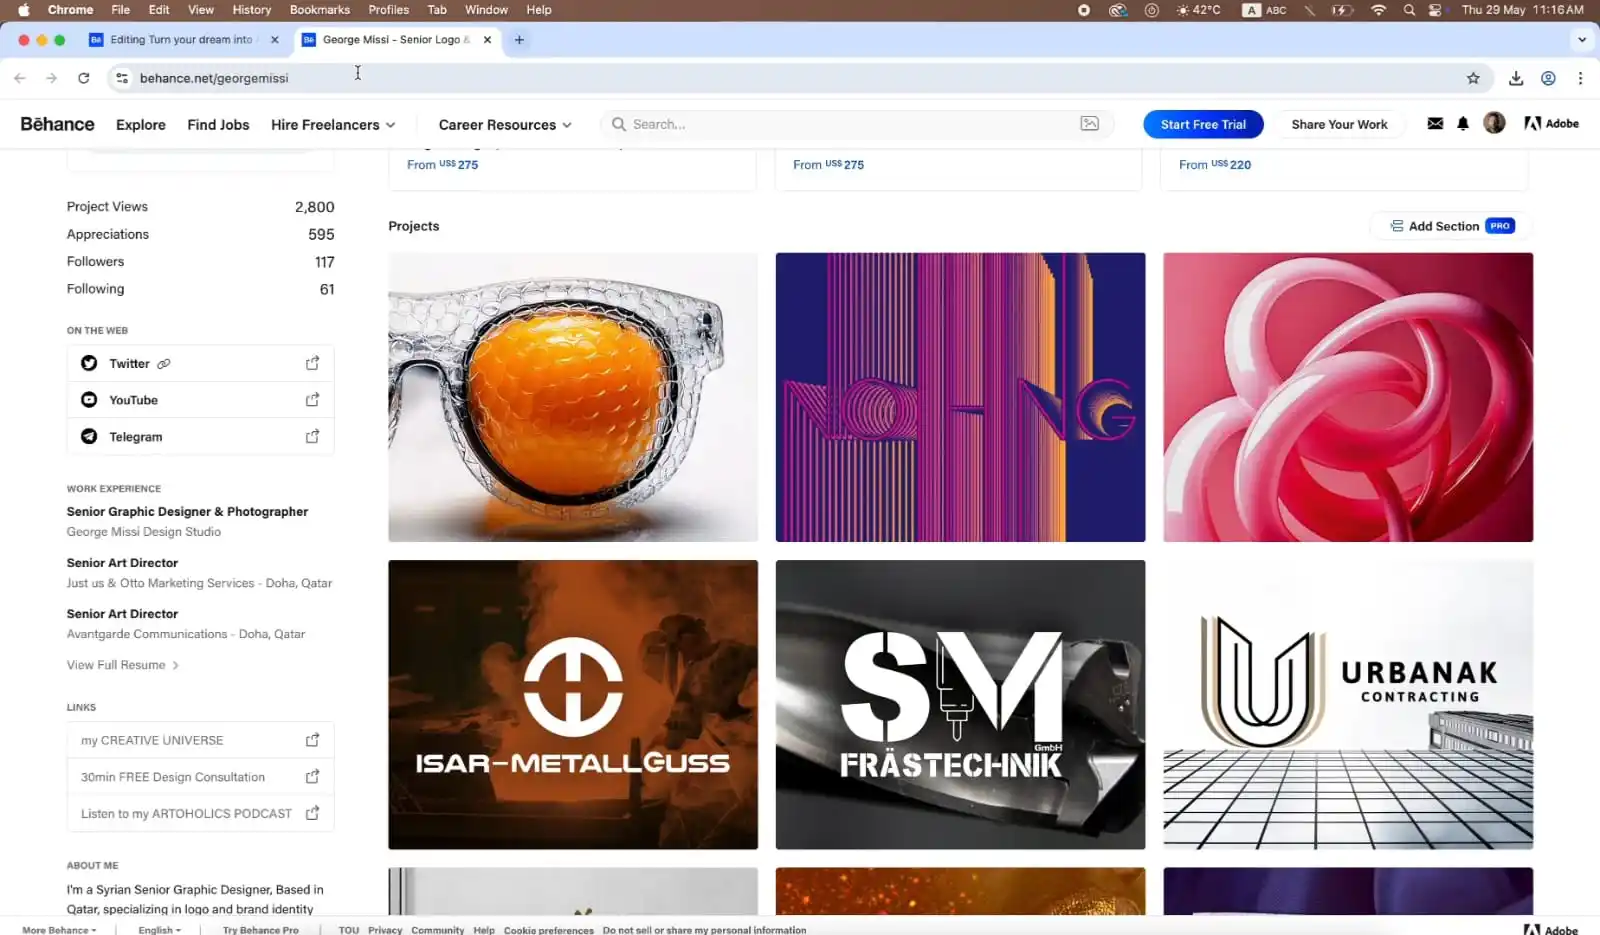
Task: Open macOS Spotlight search icon
Action: [1409, 10]
